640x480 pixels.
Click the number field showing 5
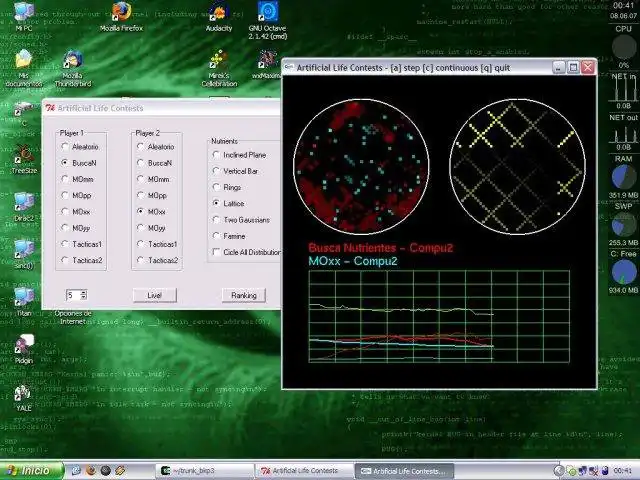[71, 295]
